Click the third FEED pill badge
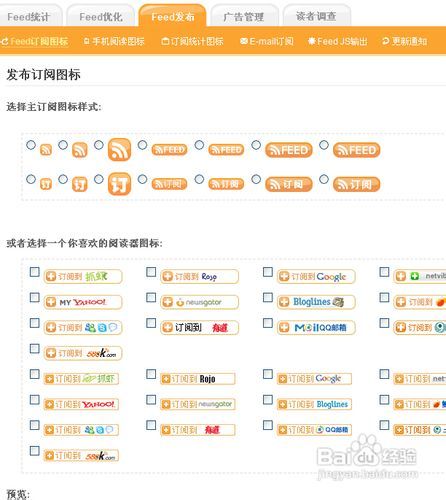The width and height of the screenshot is (446, 500). [x=289, y=150]
